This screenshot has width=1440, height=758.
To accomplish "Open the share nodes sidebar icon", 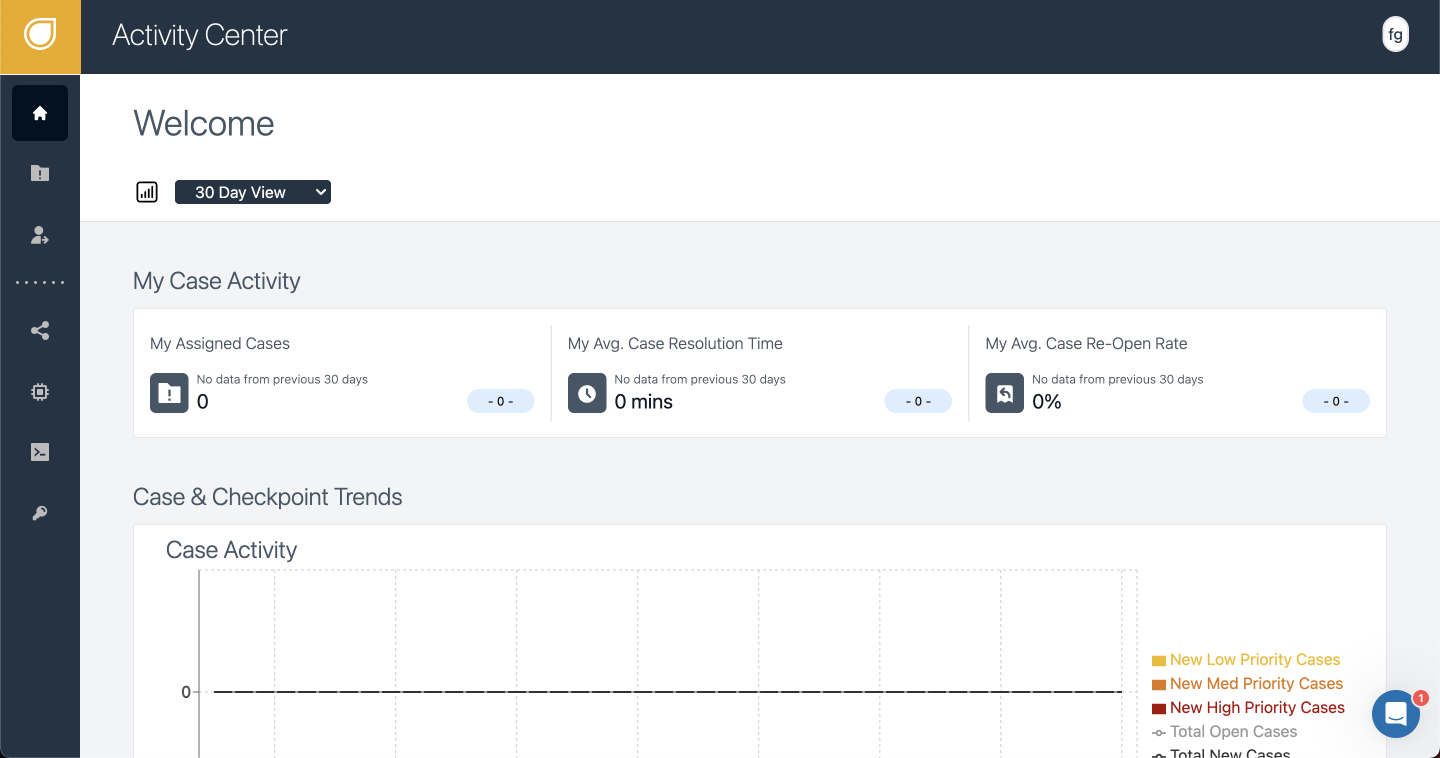I will pos(40,331).
